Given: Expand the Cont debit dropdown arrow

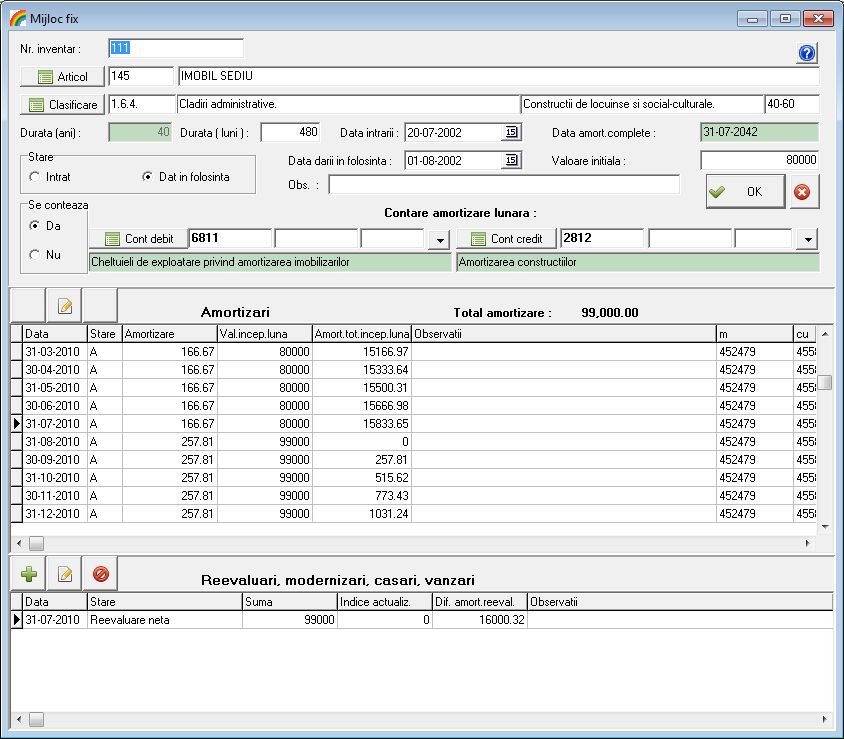Looking at the screenshot, I should [439, 239].
